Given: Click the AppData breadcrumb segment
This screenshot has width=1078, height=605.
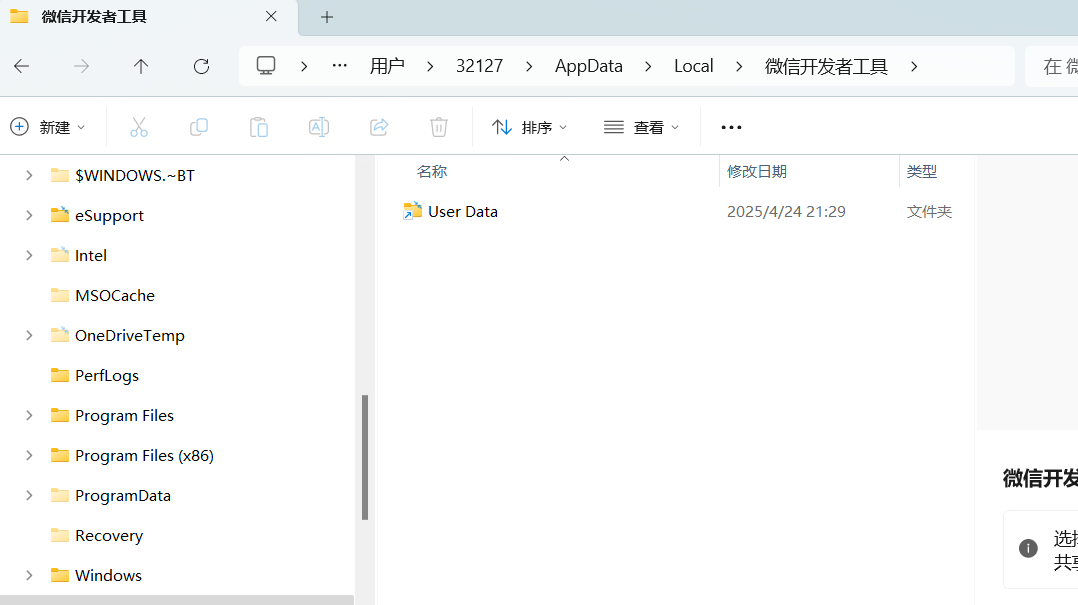Looking at the screenshot, I should point(588,66).
